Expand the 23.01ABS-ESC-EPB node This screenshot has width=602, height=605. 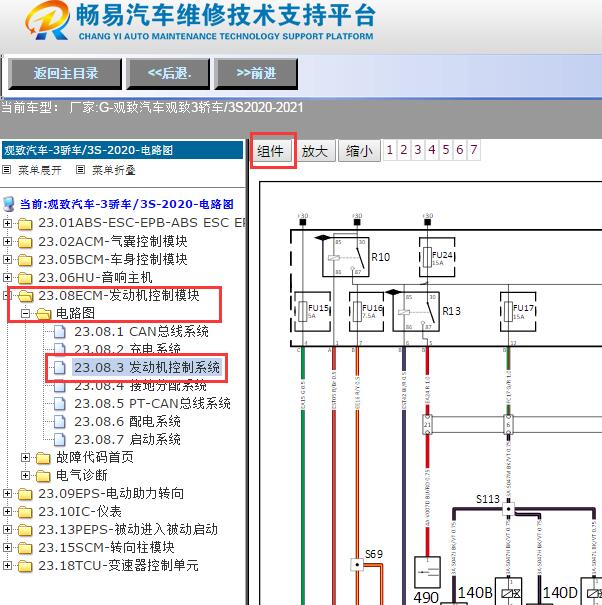tap(7, 223)
